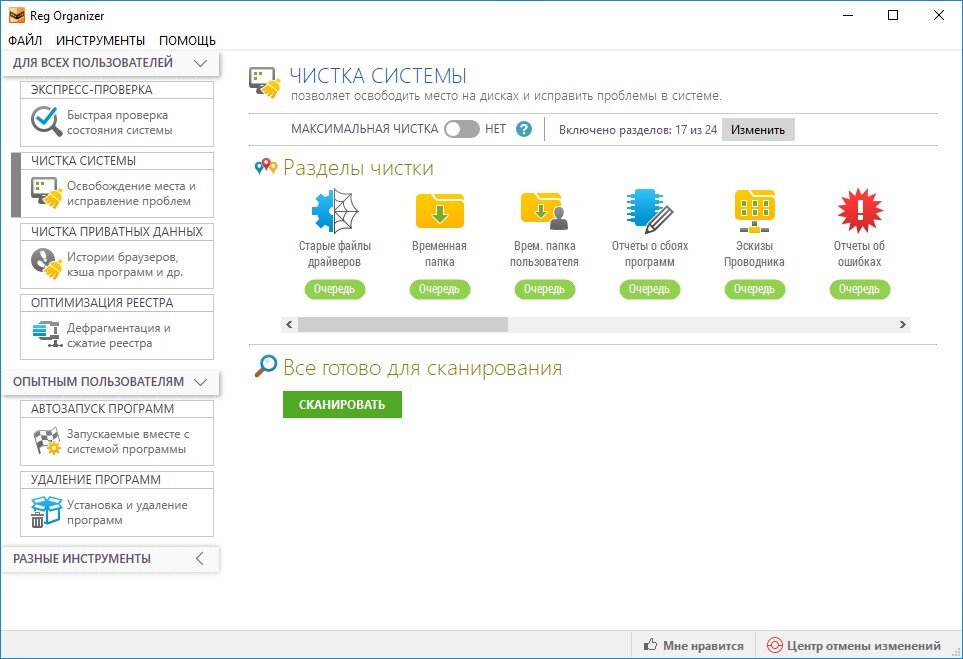Collapse the ДЛЯ ВСЕХ ПОЛЬЗОВАТЕЛЕЙ section chevron
The width and height of the screenshot is (963, 659).
(x=200, y=63)
